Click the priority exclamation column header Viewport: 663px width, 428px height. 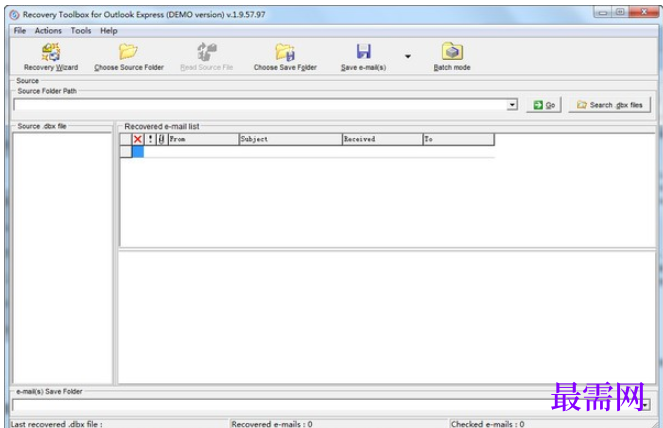[x=150, y=139]
